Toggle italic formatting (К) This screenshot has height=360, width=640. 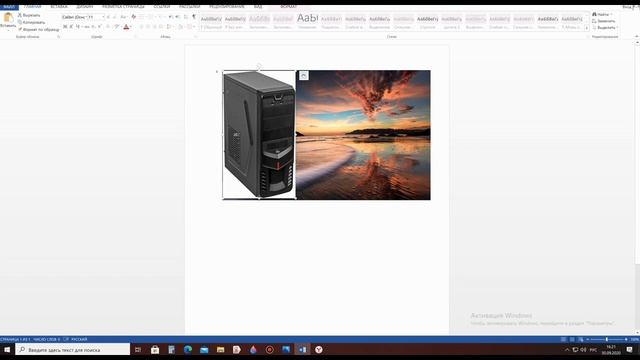[x=71, y=27]
